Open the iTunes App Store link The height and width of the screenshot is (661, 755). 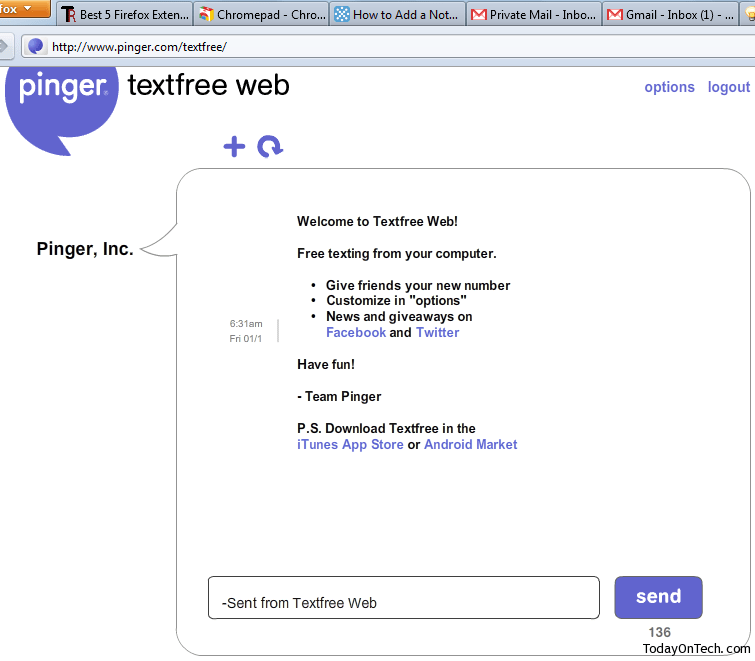point(350,444)
